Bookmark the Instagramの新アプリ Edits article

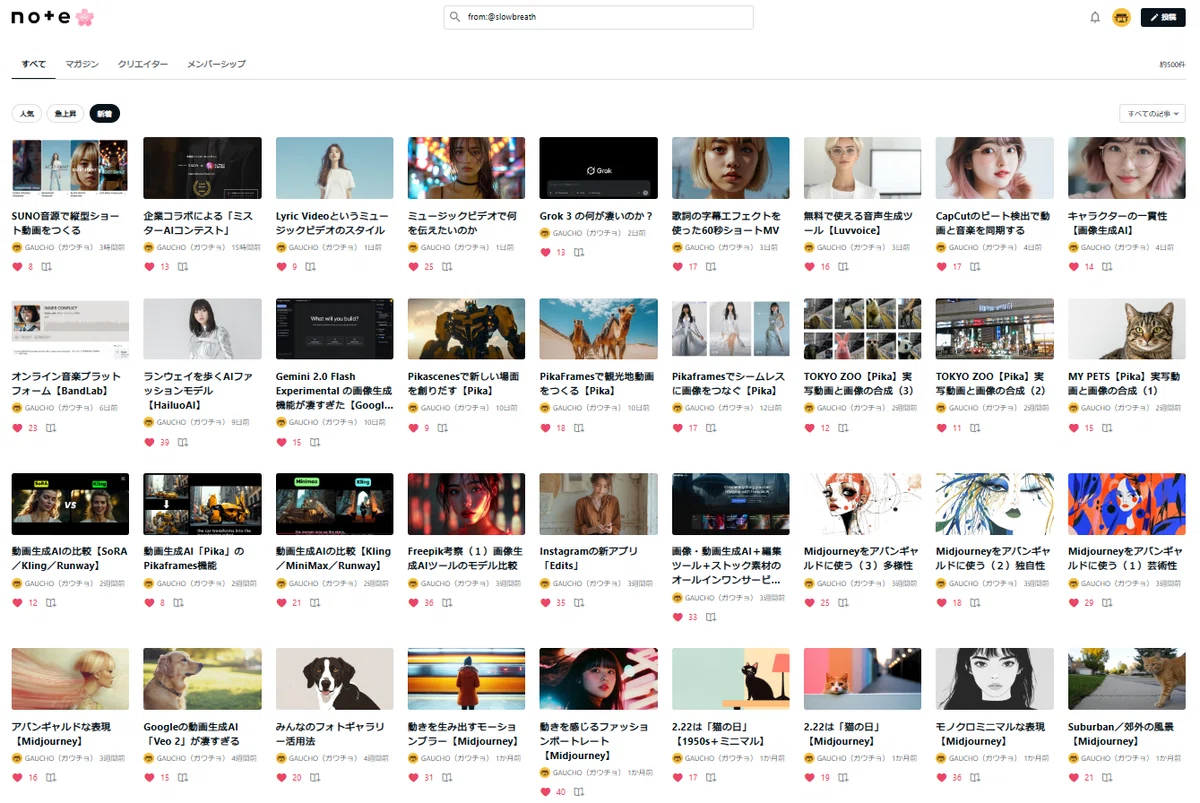(579, 603)
